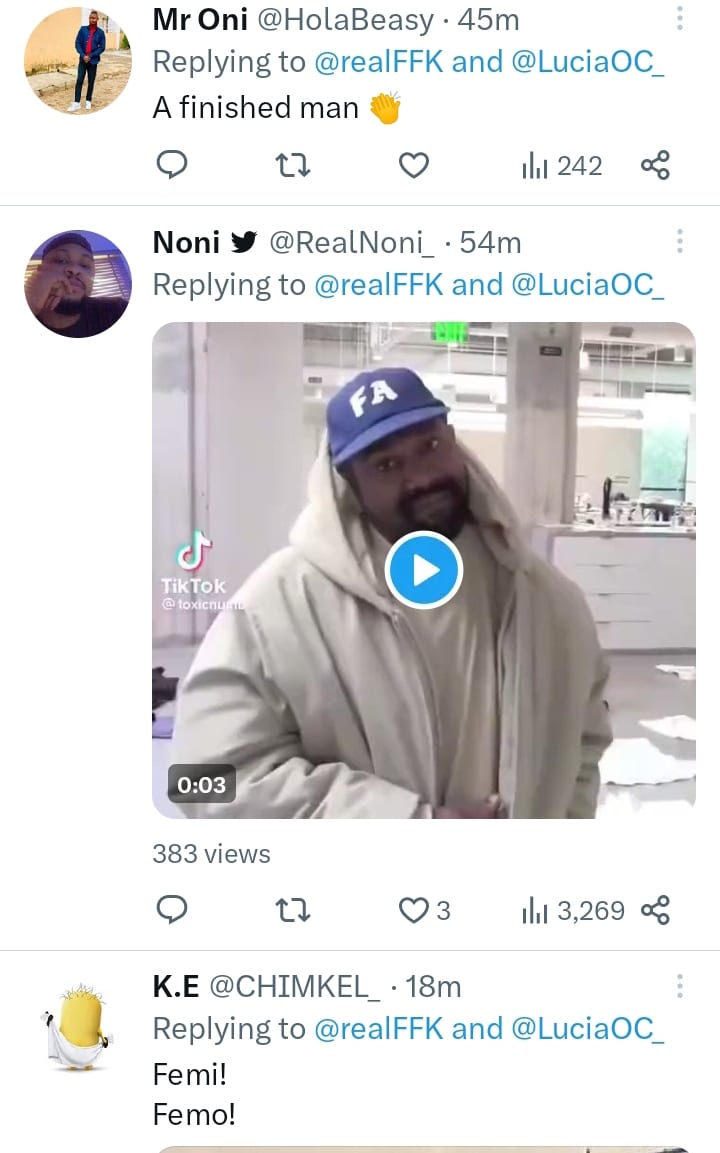Open @realFFK link in K.E's reply
720x1153 pixels.
click(x=379, y=1029)
